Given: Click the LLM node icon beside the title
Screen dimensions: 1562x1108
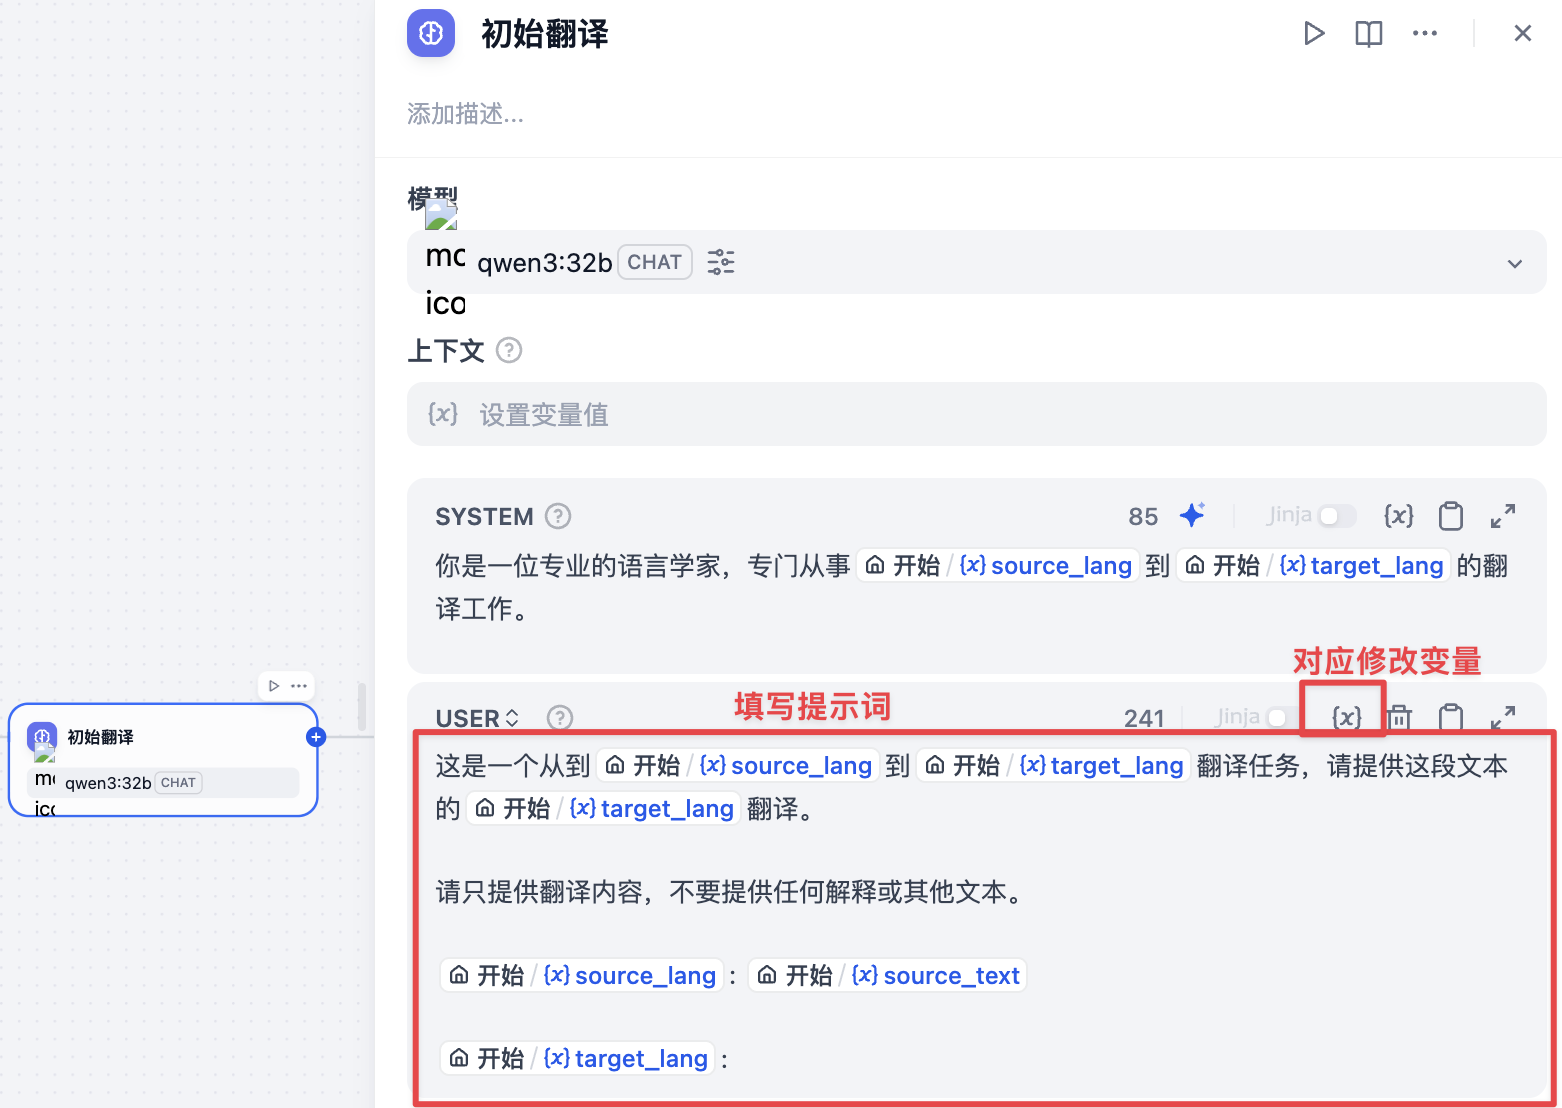Looking at the screenshot, I should (x=431, y=34).
